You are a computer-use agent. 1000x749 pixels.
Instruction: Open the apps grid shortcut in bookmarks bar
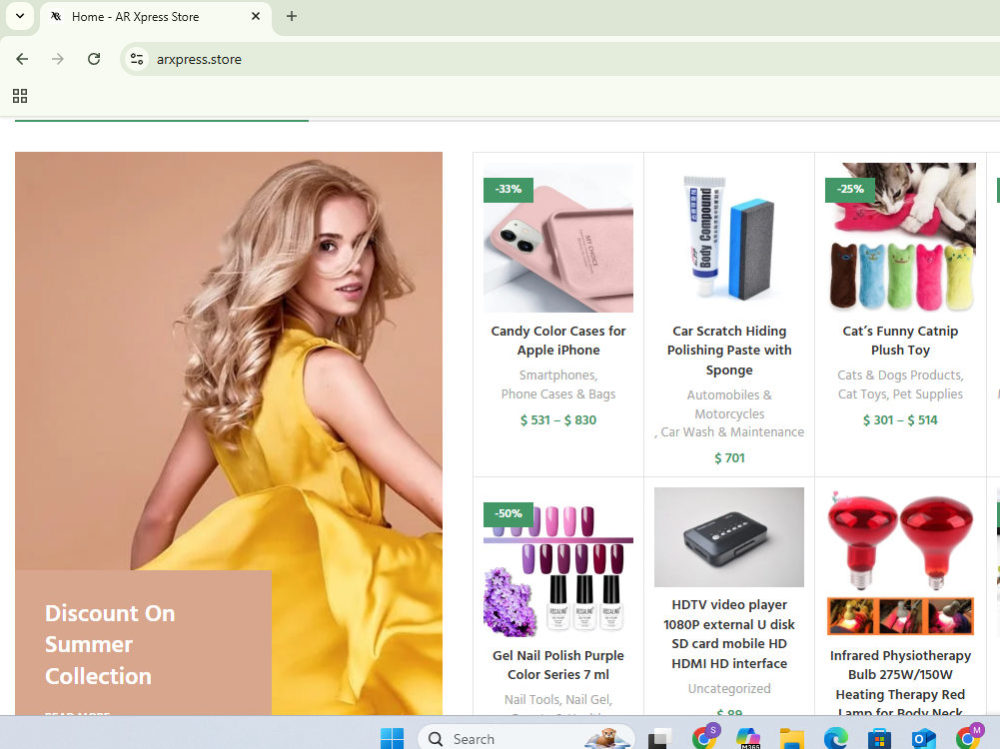[20, 96]
